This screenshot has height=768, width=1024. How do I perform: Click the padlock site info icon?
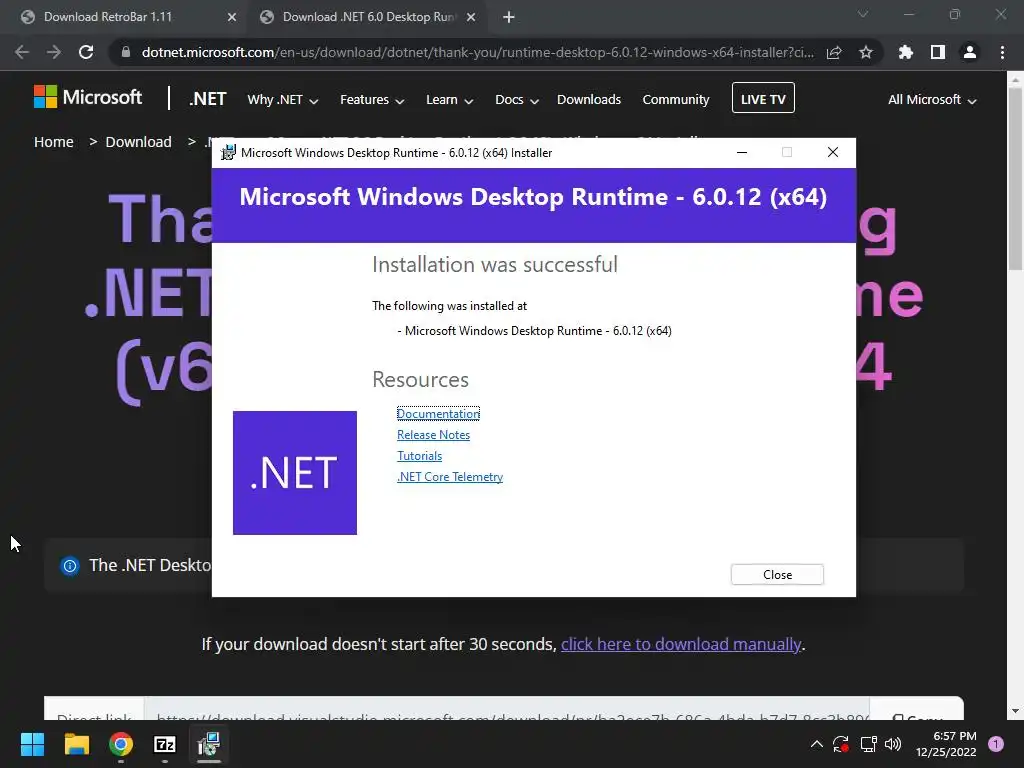click(126, 52)
